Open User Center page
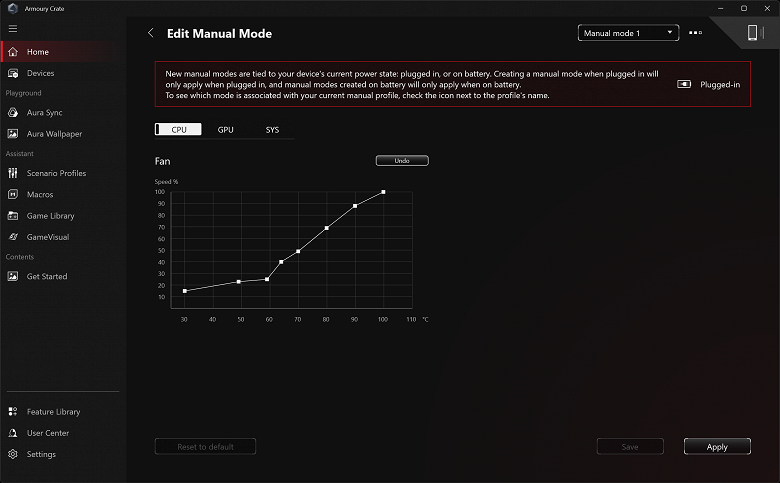The width and height of the screenshot is (780, 483). 63,433
